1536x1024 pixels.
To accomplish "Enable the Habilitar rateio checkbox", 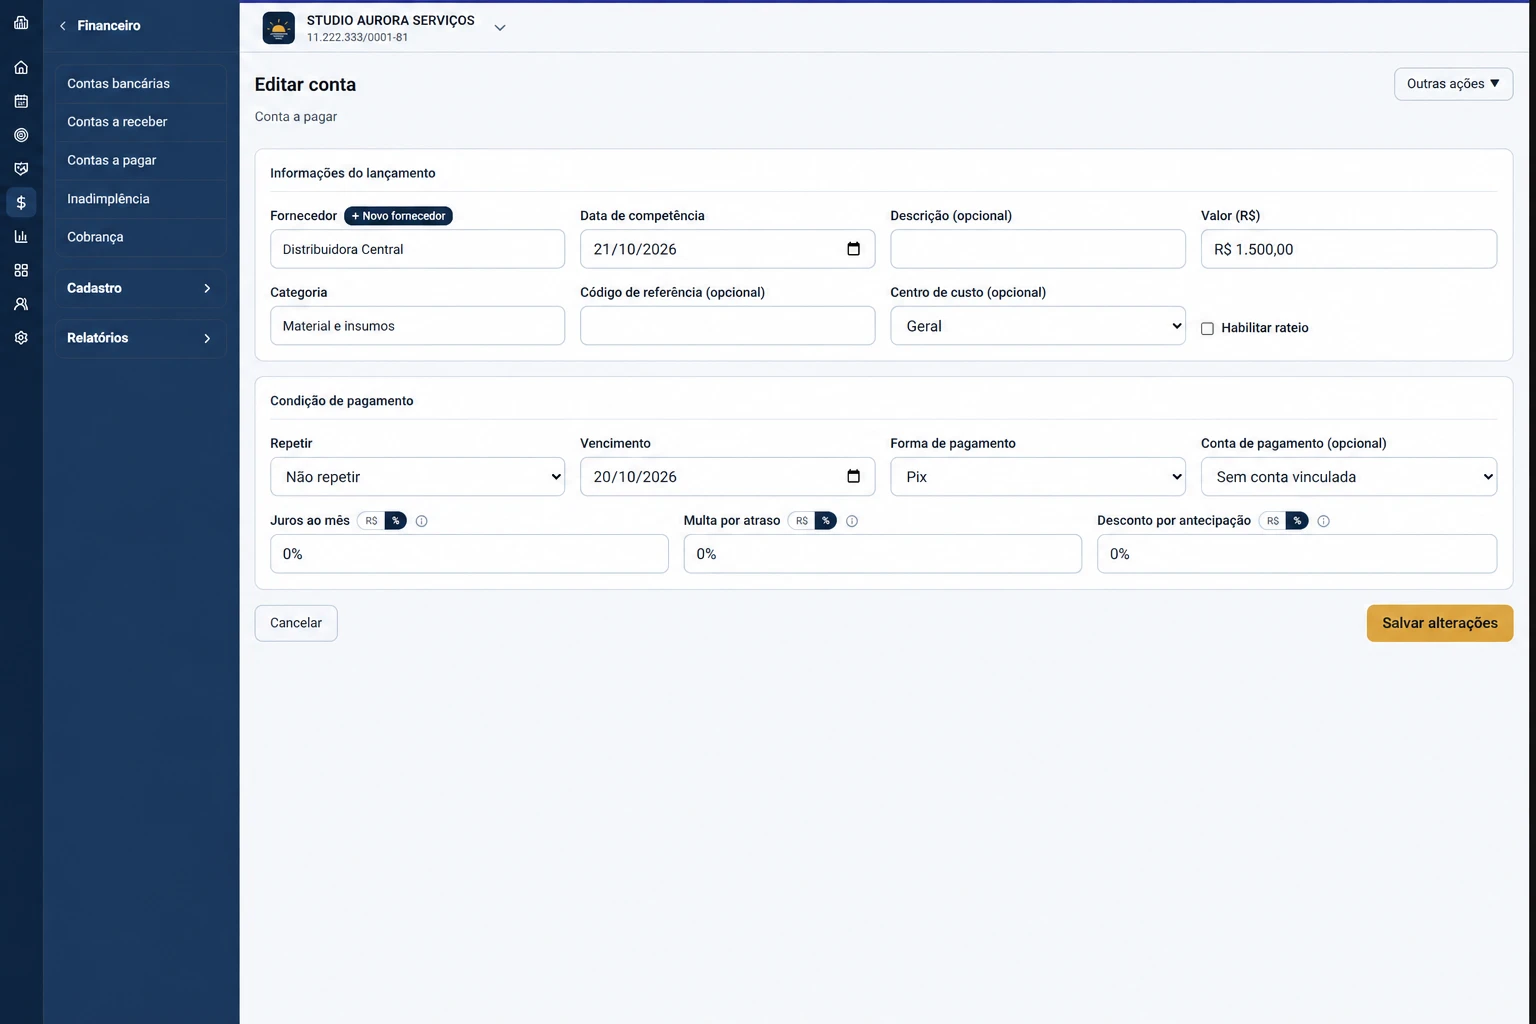I will (x=1207, y=328).
